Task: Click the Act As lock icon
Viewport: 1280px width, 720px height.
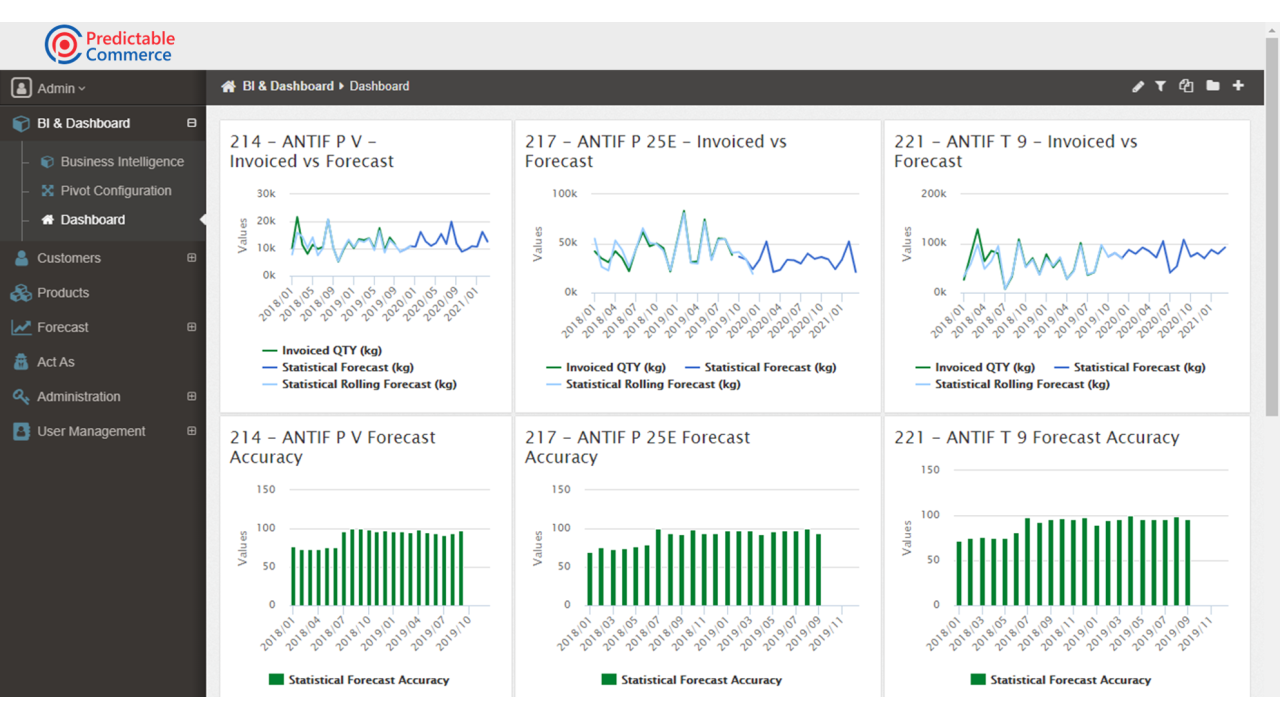Action: tap(21, 362)
